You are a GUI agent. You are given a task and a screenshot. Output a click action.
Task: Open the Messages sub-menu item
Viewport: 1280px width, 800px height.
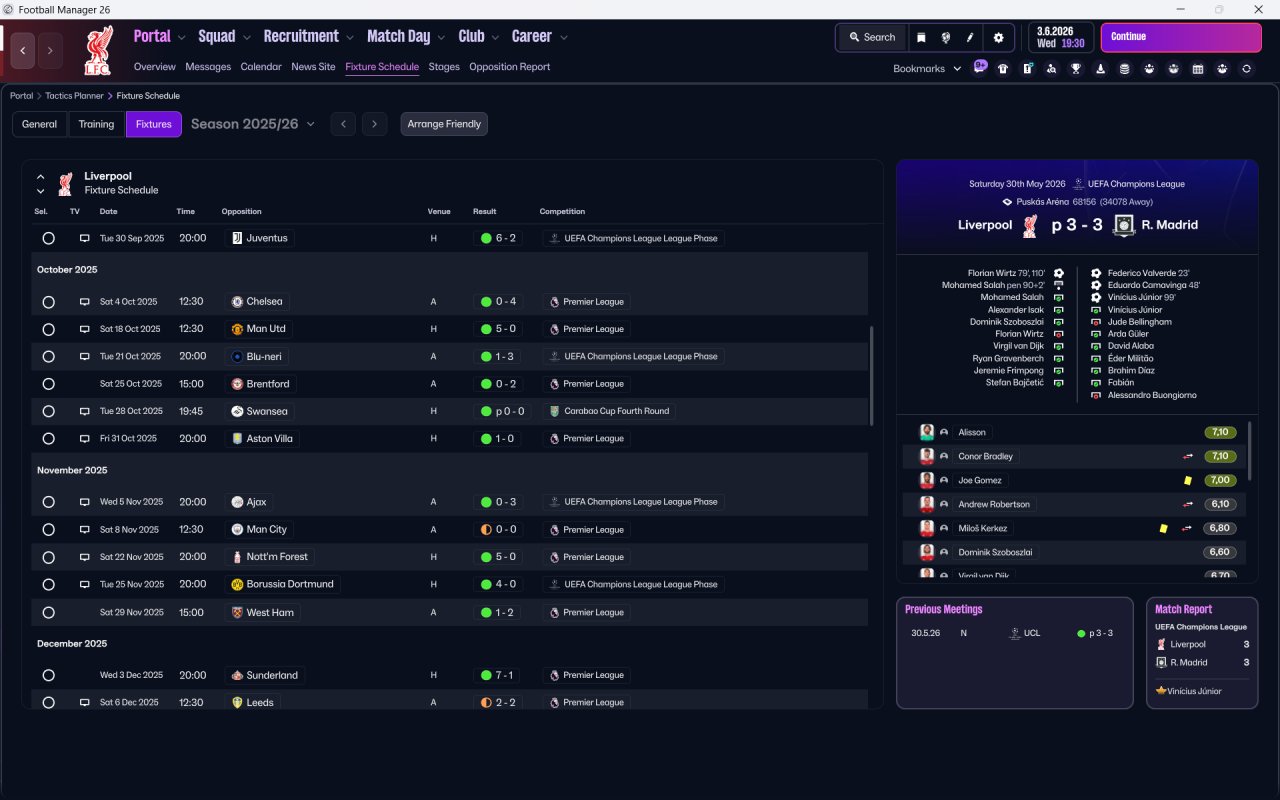pos(208,67)
